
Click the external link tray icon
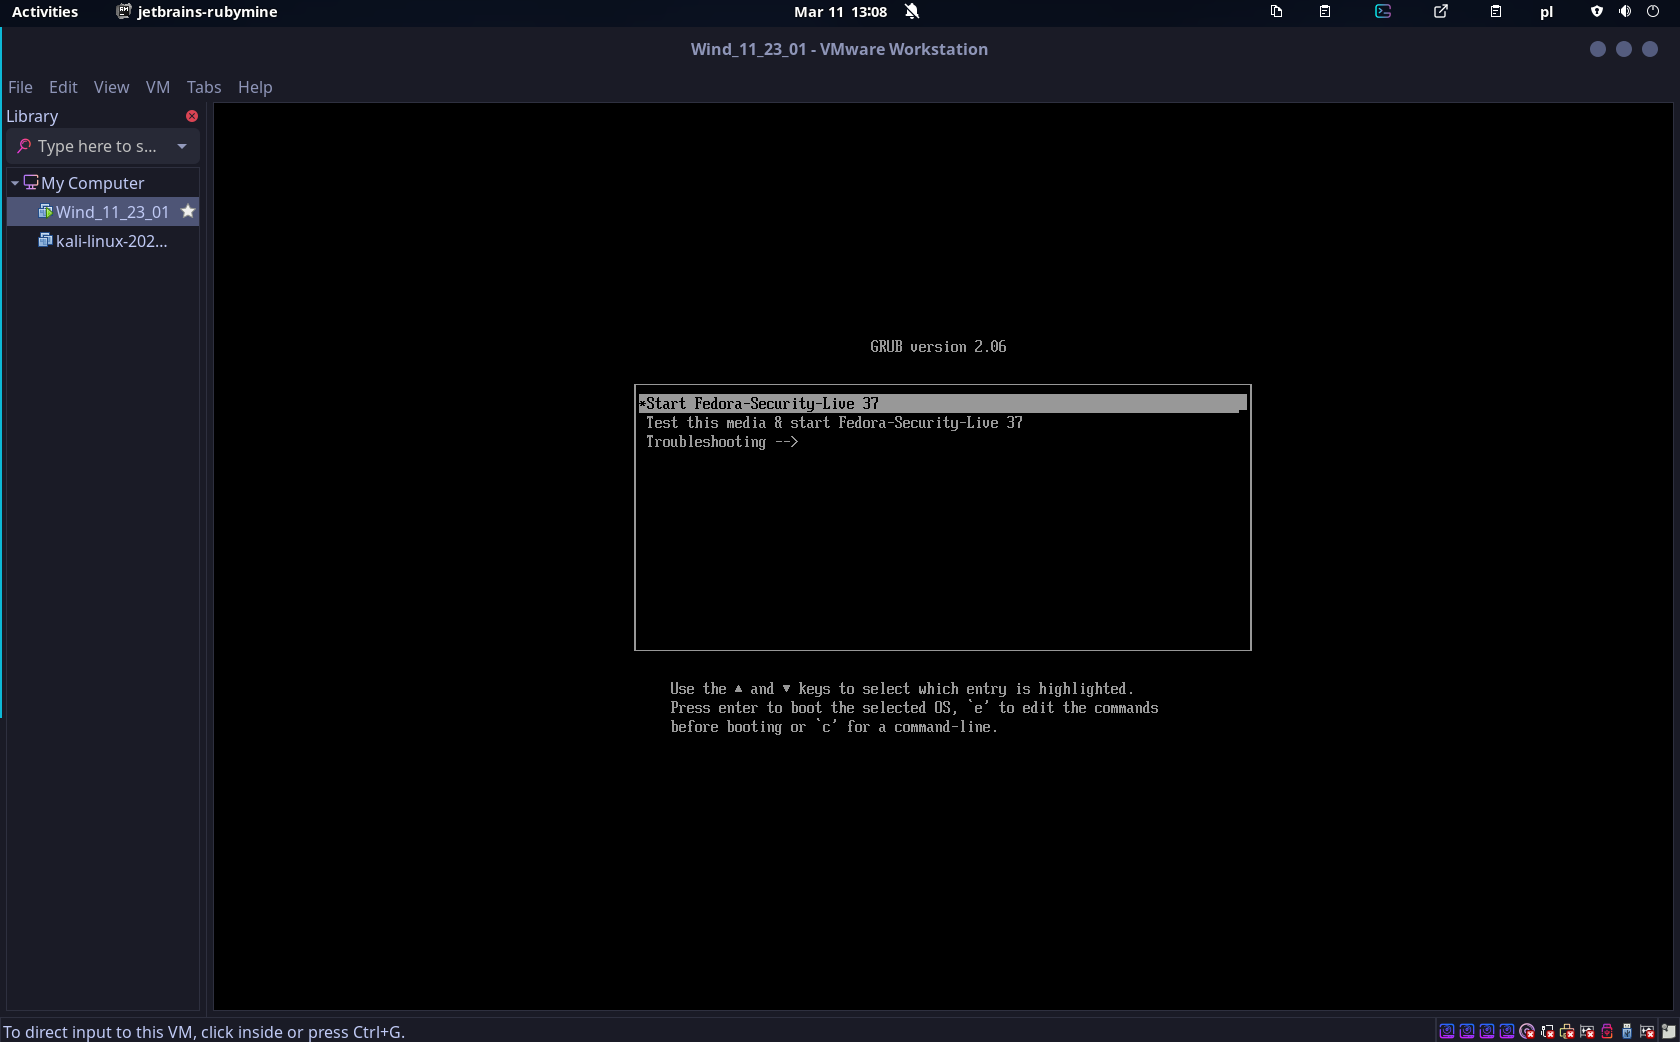[1441, 12]
